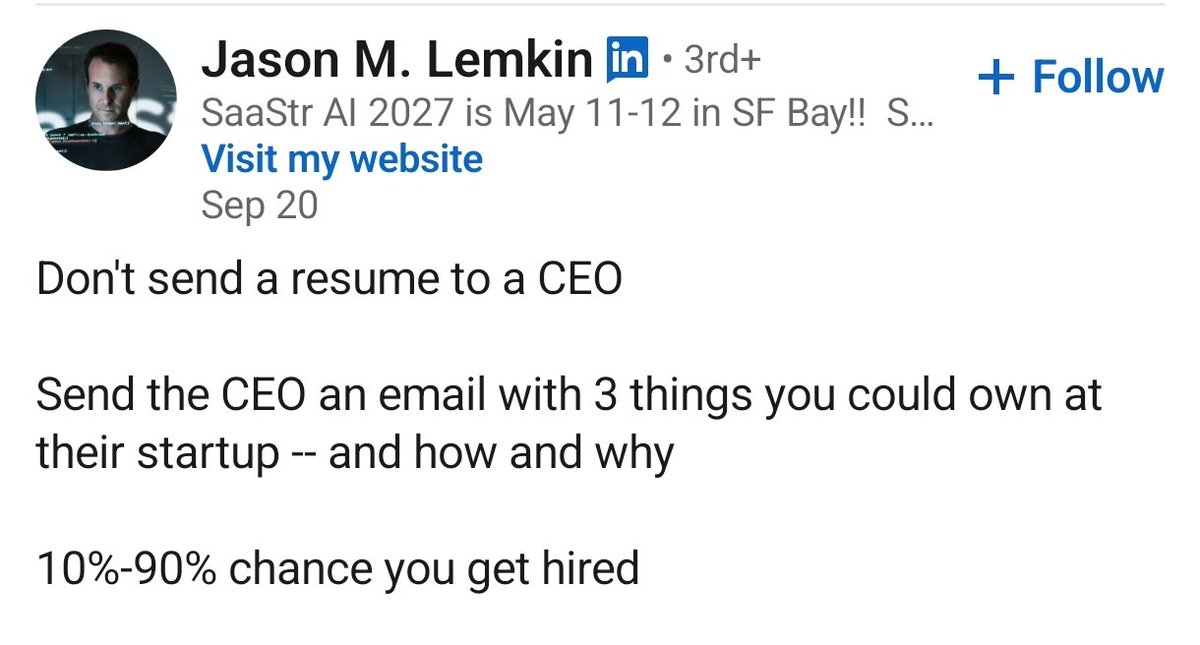
Task: Follow Jason M. Lemkin
Action: (1071, 78)
